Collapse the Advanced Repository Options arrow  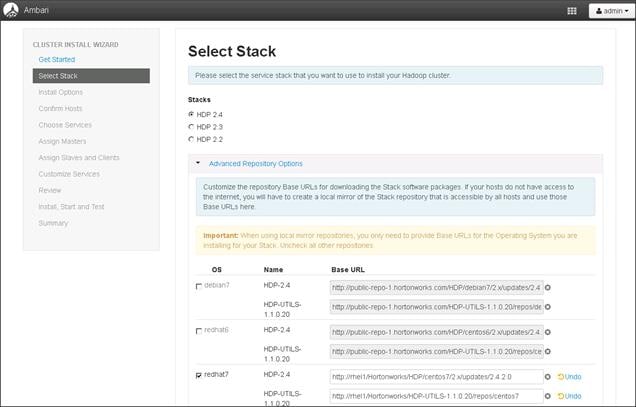coord(198,163)
